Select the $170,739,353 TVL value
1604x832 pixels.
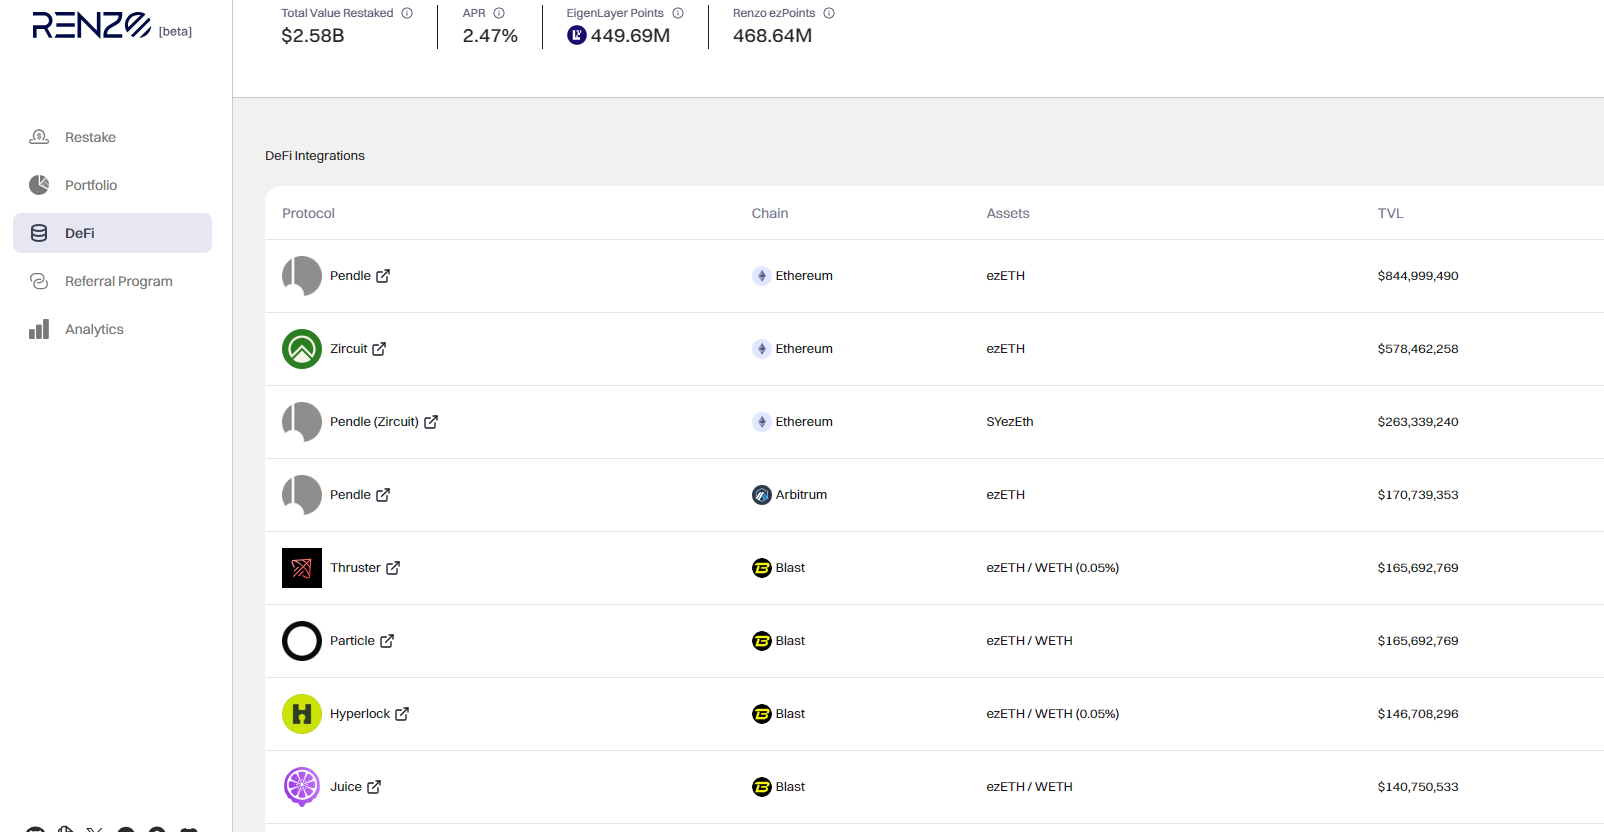click(x=1418, y=495)
